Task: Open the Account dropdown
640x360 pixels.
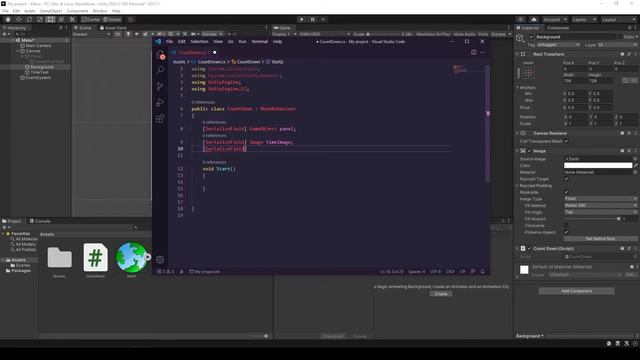Action: point(555,20)
